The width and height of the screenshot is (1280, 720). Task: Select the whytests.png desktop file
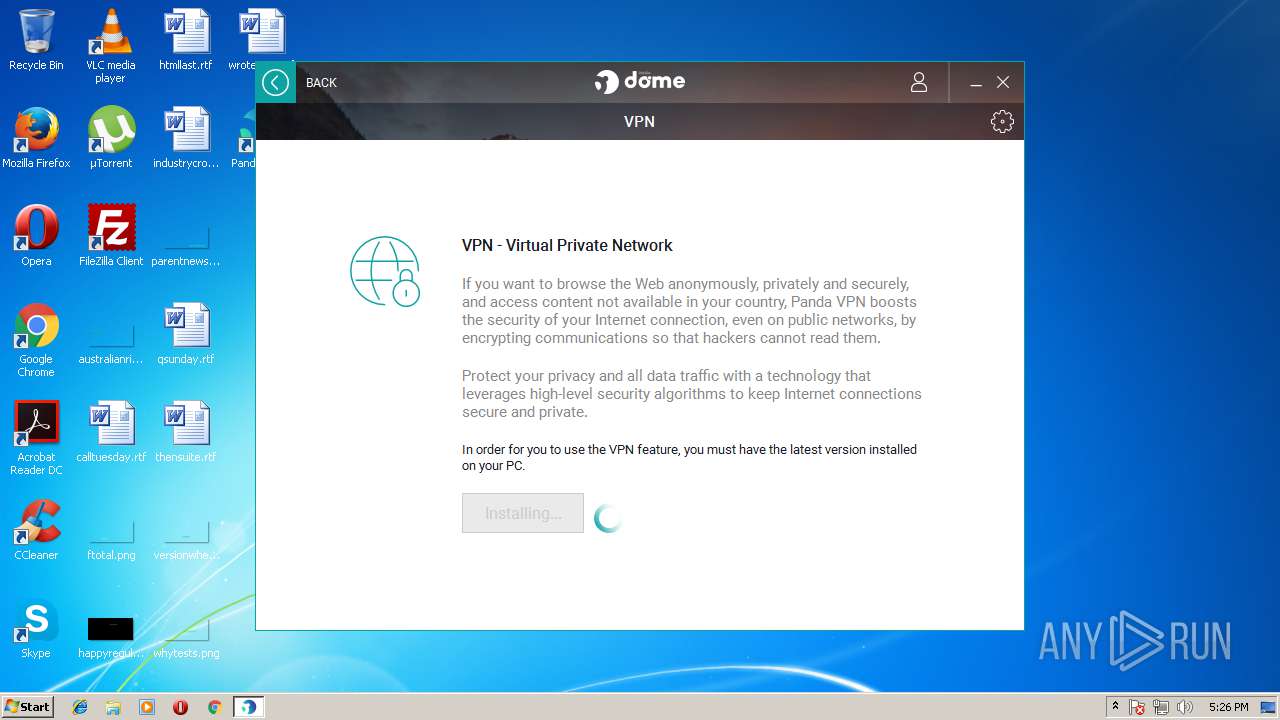[186, 637]
